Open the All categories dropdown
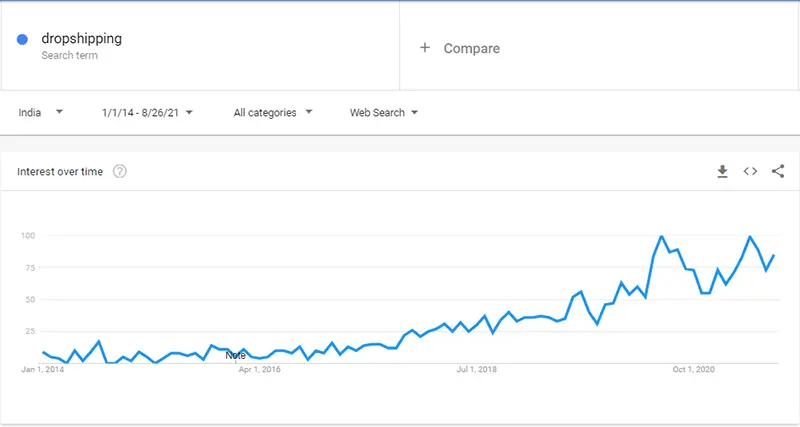Viewport: 800px width, 427px height. tap(272, 112)
